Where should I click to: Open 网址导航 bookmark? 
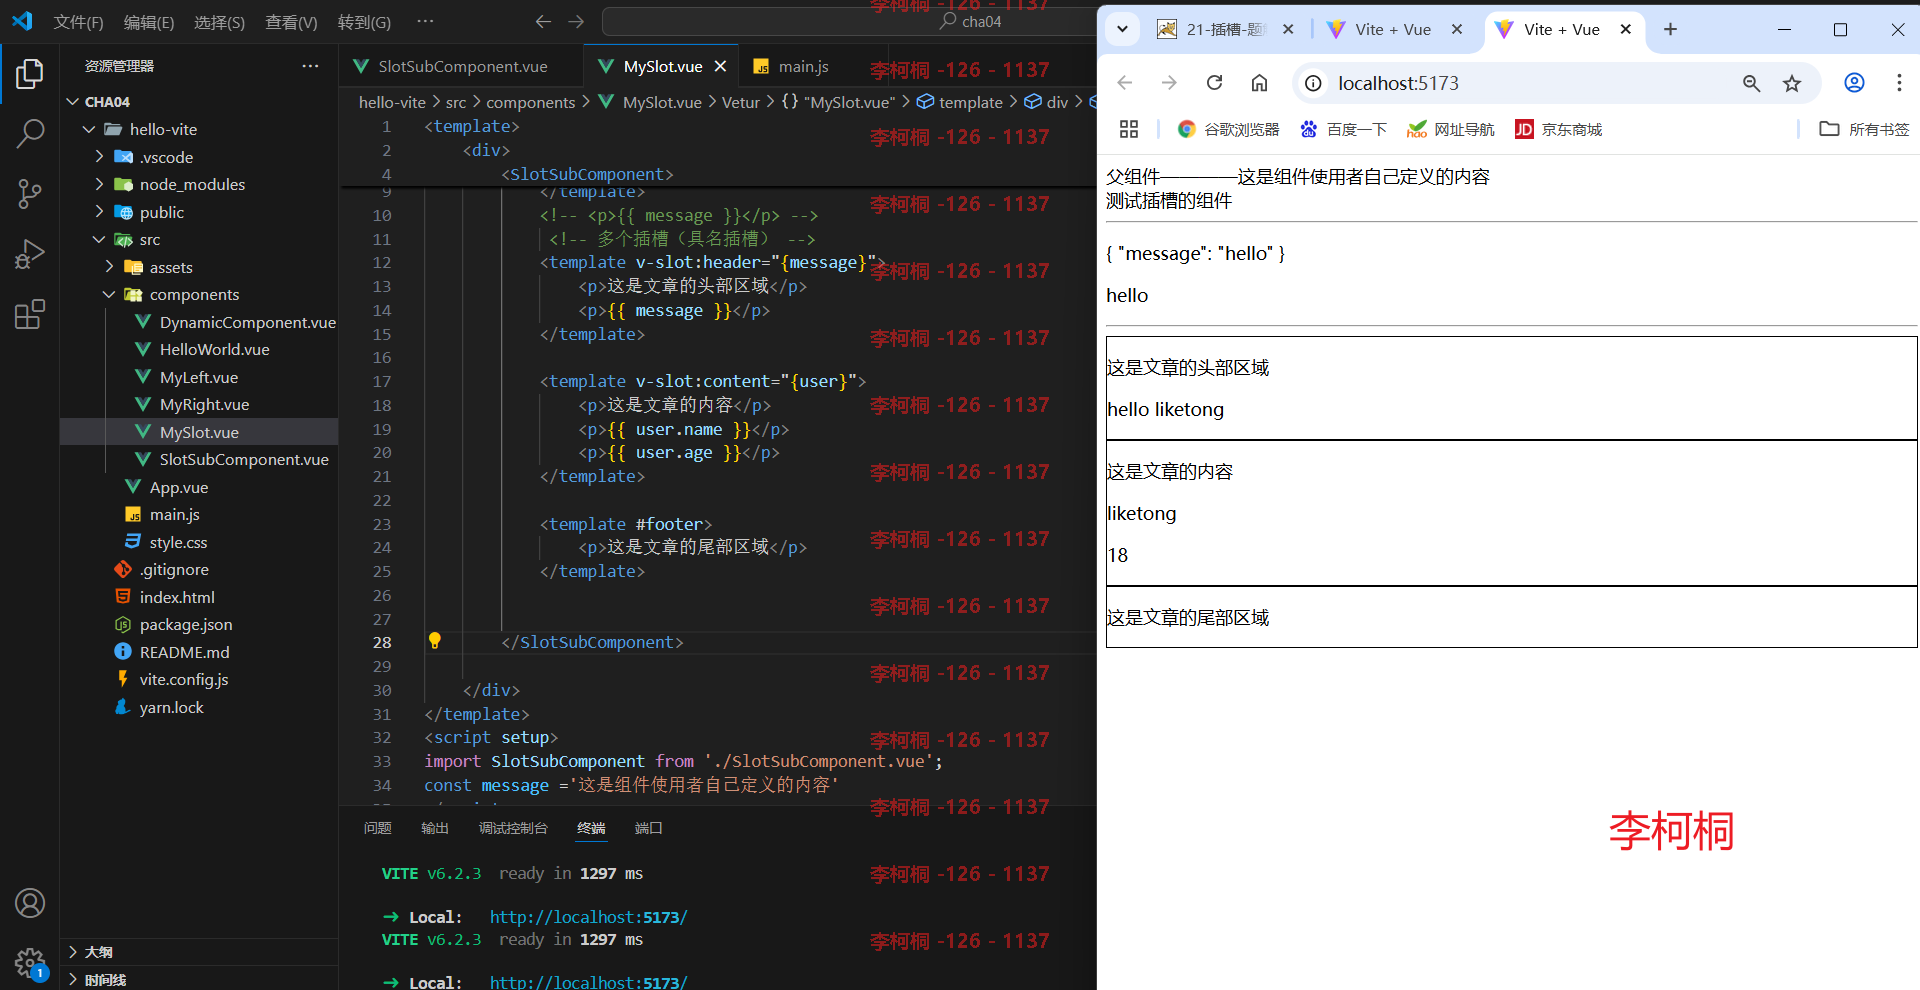pos(1450,129)
